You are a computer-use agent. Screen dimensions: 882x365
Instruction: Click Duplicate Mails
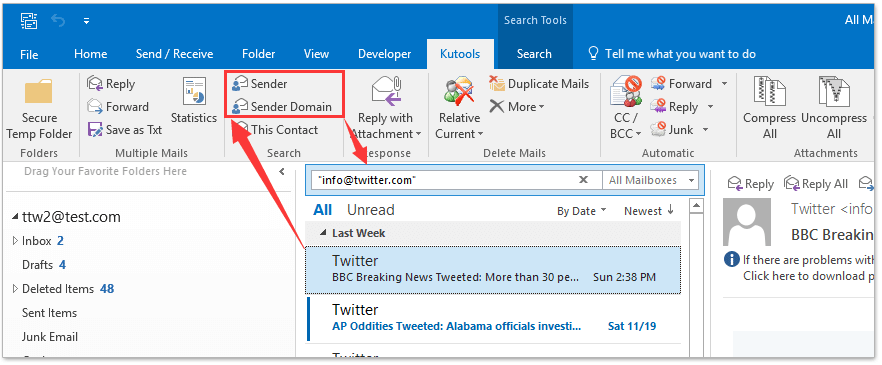pos(539,84)
